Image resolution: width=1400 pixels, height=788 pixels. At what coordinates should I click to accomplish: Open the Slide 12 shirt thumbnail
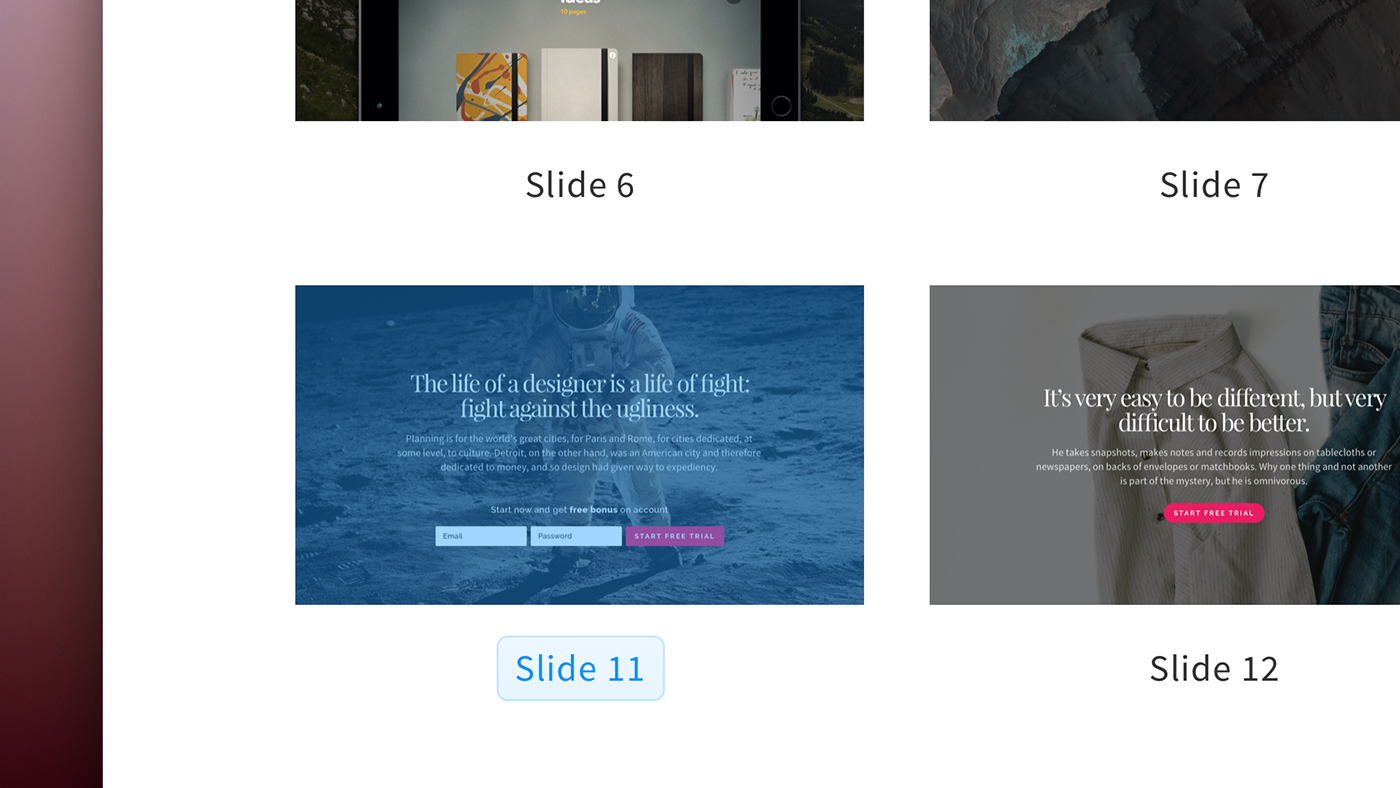1164,445
